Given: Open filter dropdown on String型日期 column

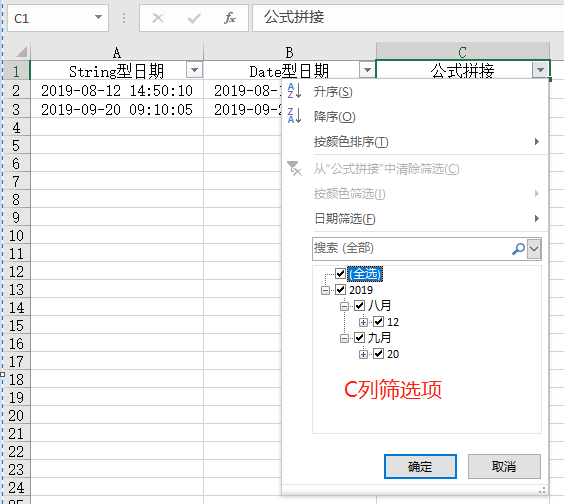Looking at the screenshot, I should [194, 69].
